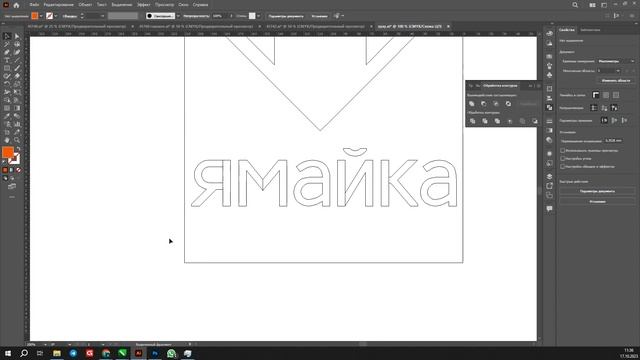Select the Gradient tool

point(17,108)
